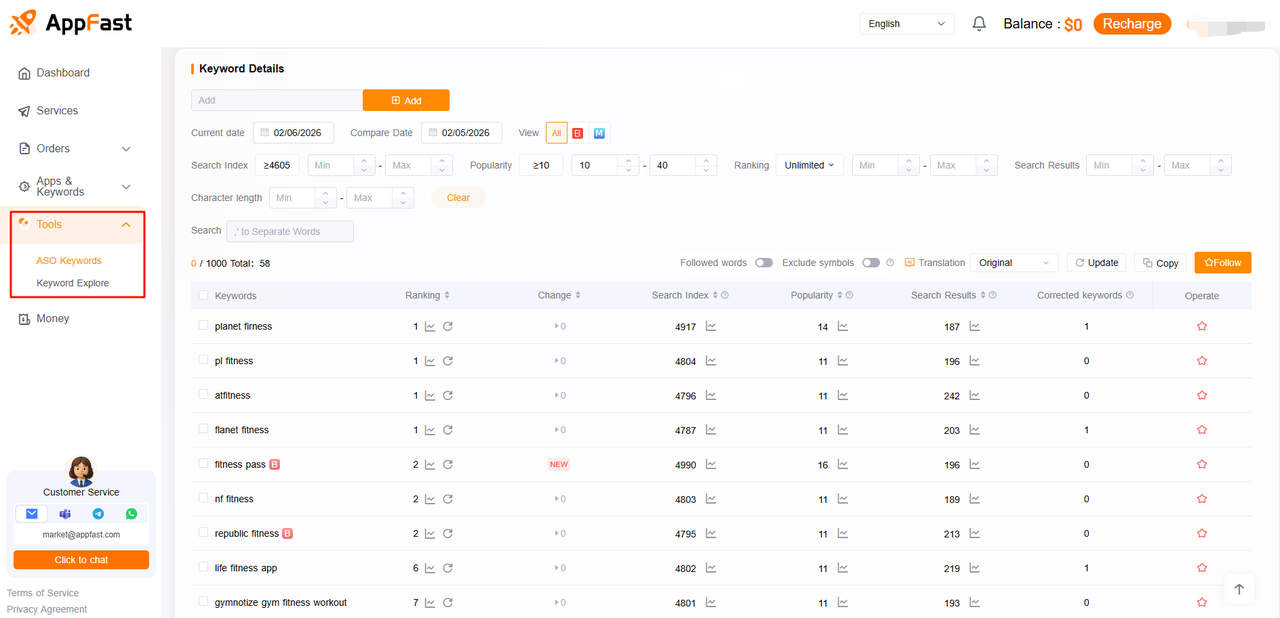This screenshot has width=1280, height=618.
Task: Expand the Ranking Unlimited dropdown
Action: 809,166
